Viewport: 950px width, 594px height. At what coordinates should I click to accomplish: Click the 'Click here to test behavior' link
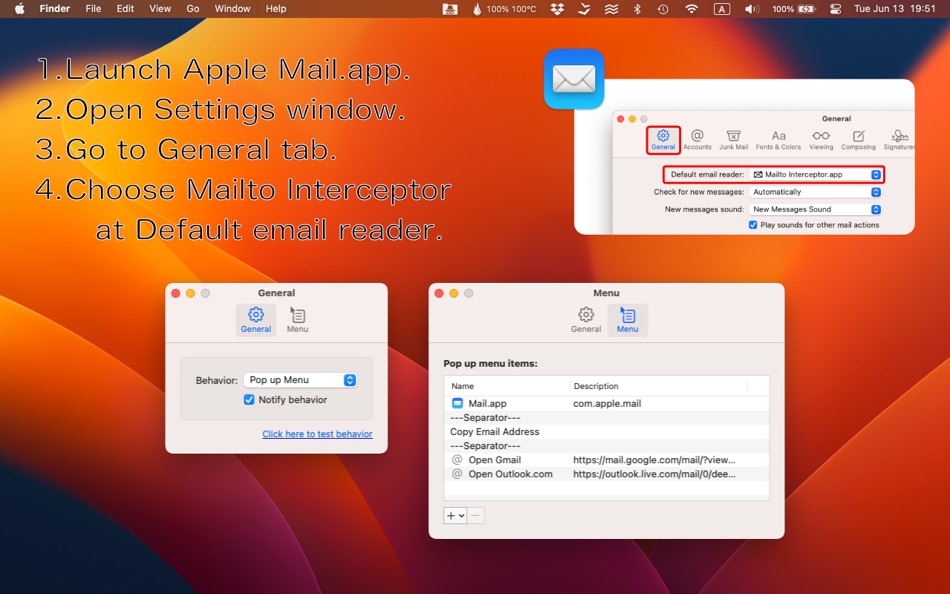(317, 434)
